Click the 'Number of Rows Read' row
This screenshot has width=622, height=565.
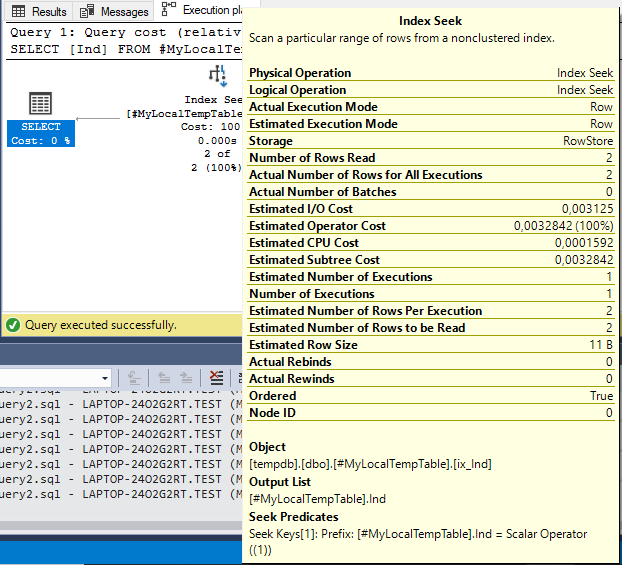click(431, 158)
